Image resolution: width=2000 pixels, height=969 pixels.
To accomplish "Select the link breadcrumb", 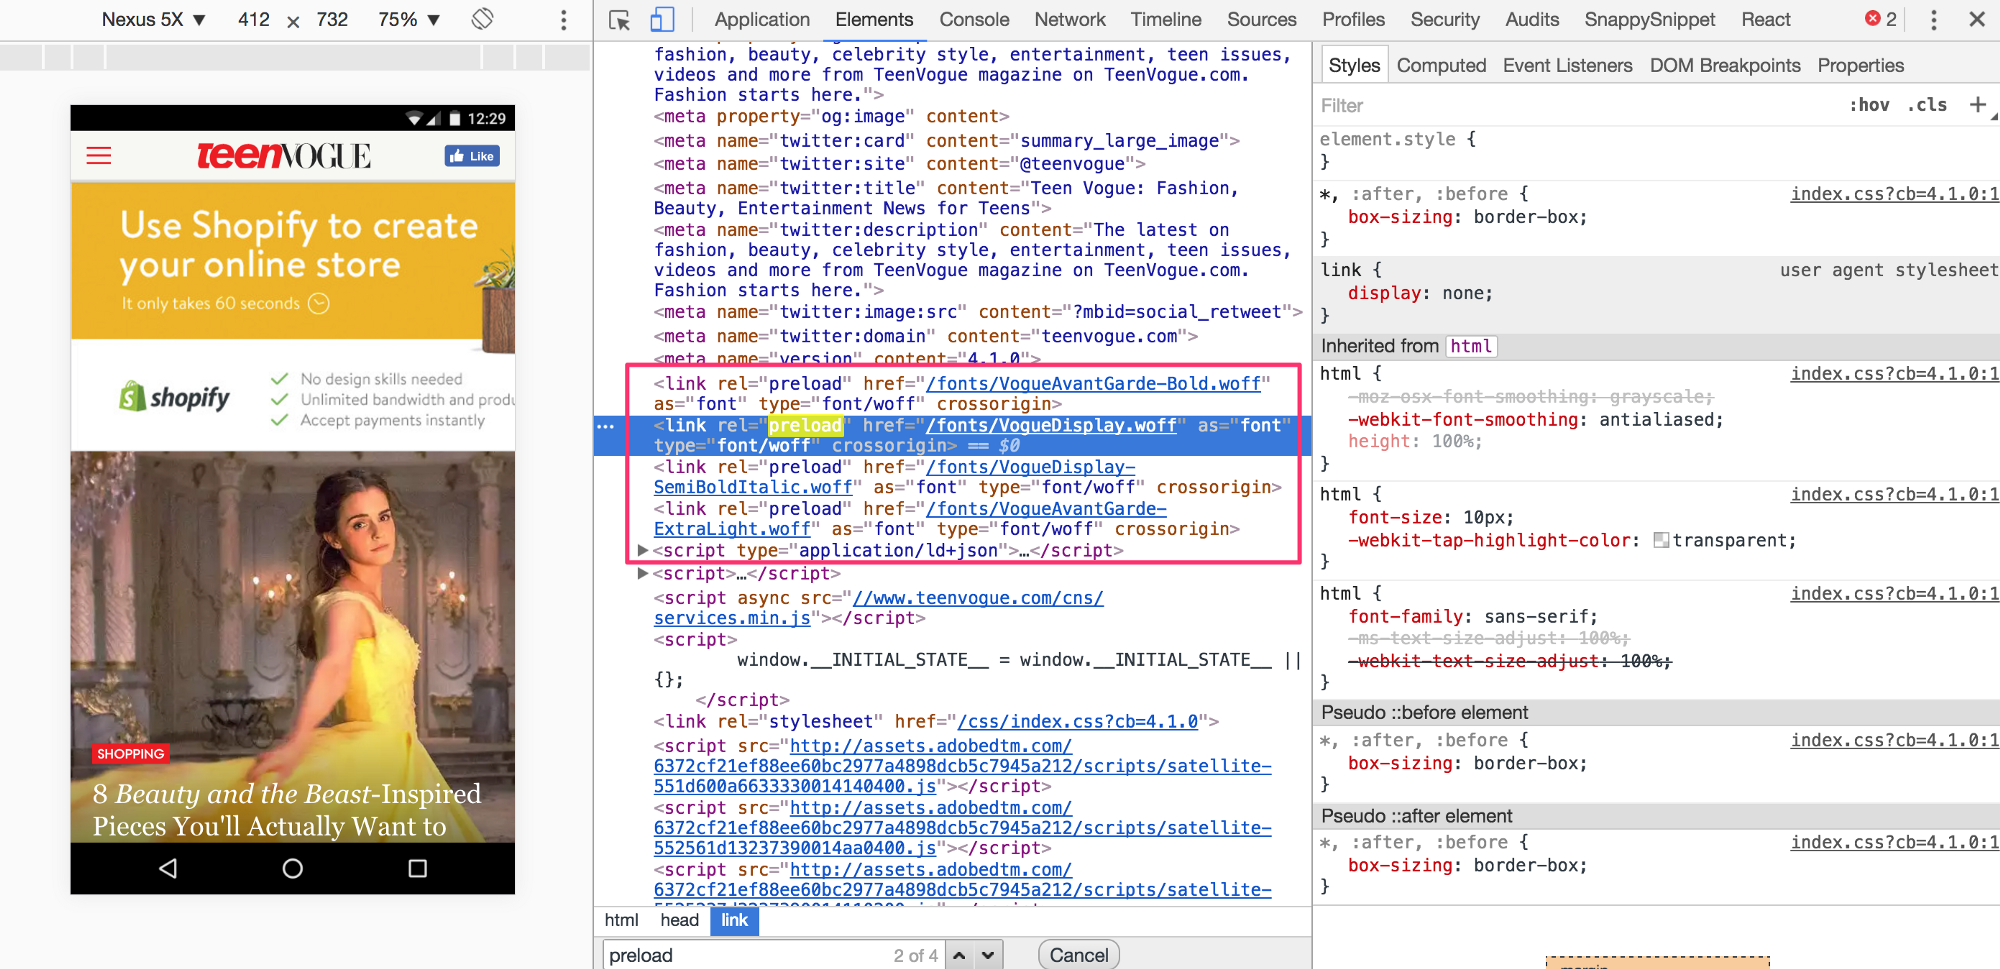I will point(735,920).
